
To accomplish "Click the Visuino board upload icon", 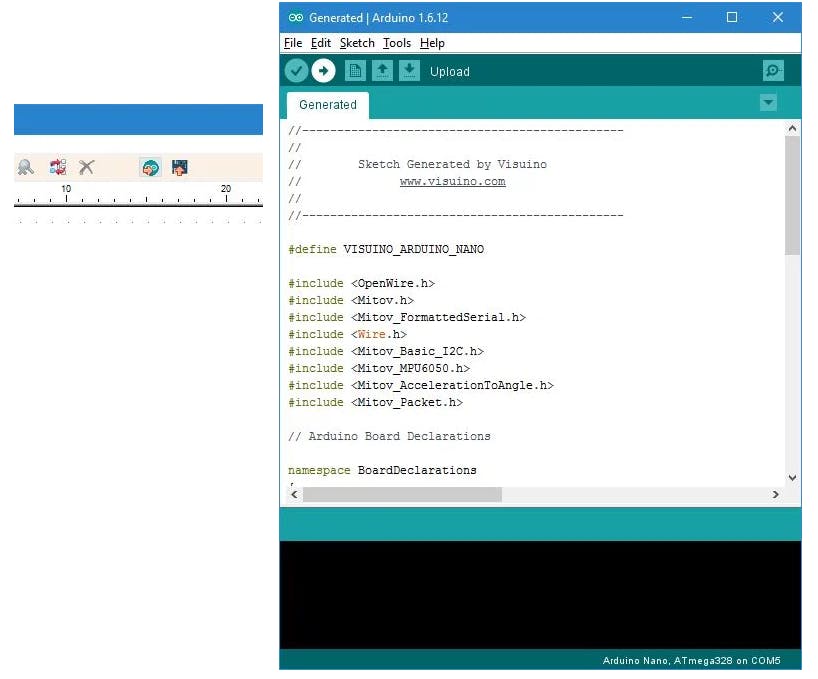I will pos(179,167).
